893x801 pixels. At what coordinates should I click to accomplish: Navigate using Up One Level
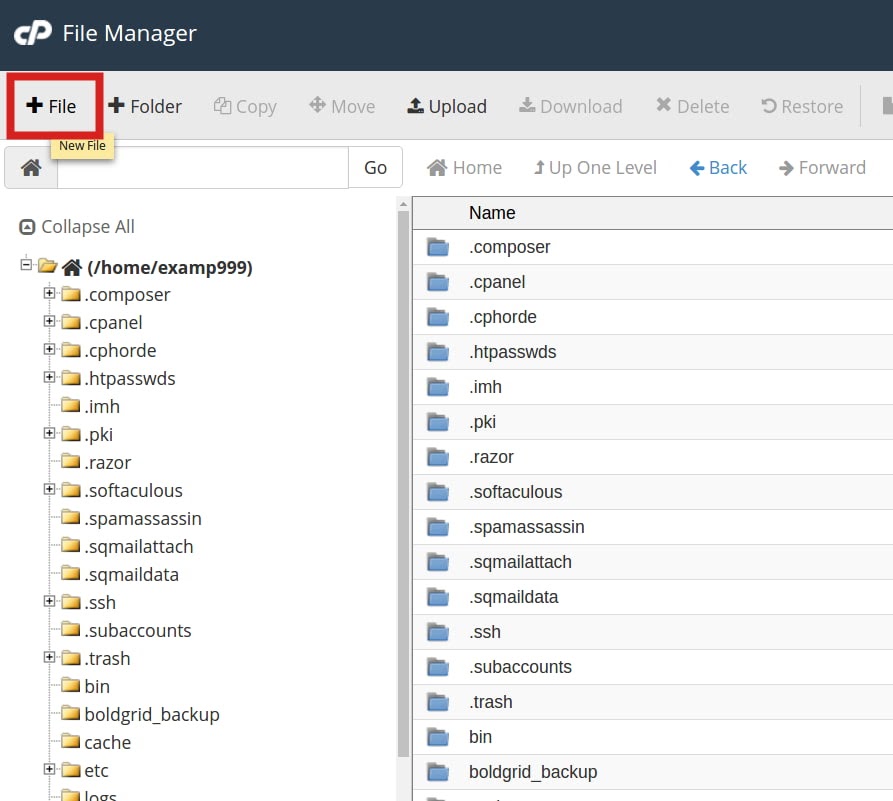594,167
